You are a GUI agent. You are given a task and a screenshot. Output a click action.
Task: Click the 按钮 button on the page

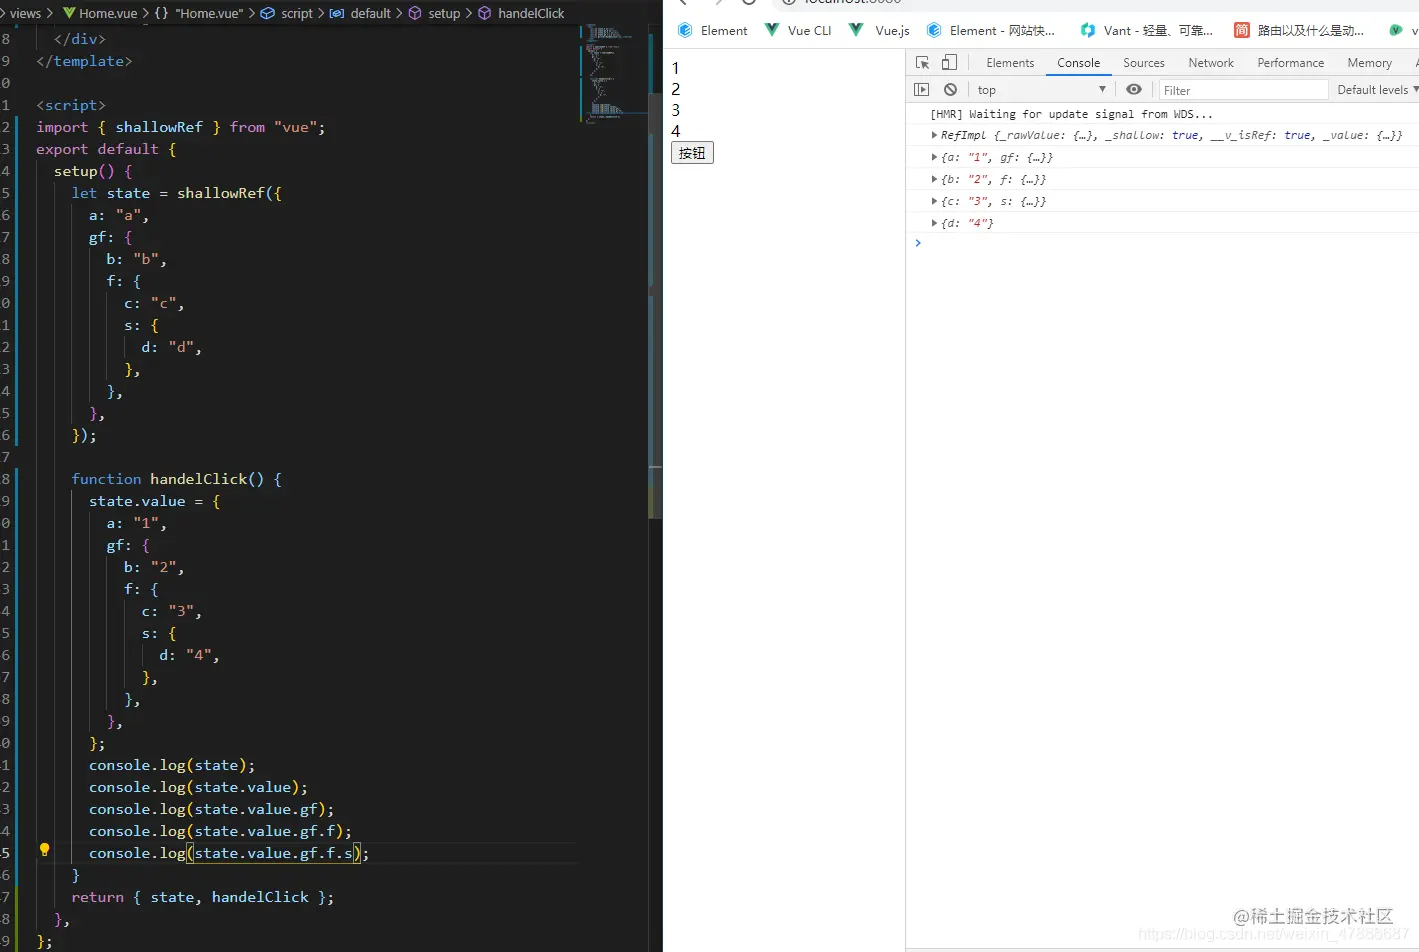point(692,153)
